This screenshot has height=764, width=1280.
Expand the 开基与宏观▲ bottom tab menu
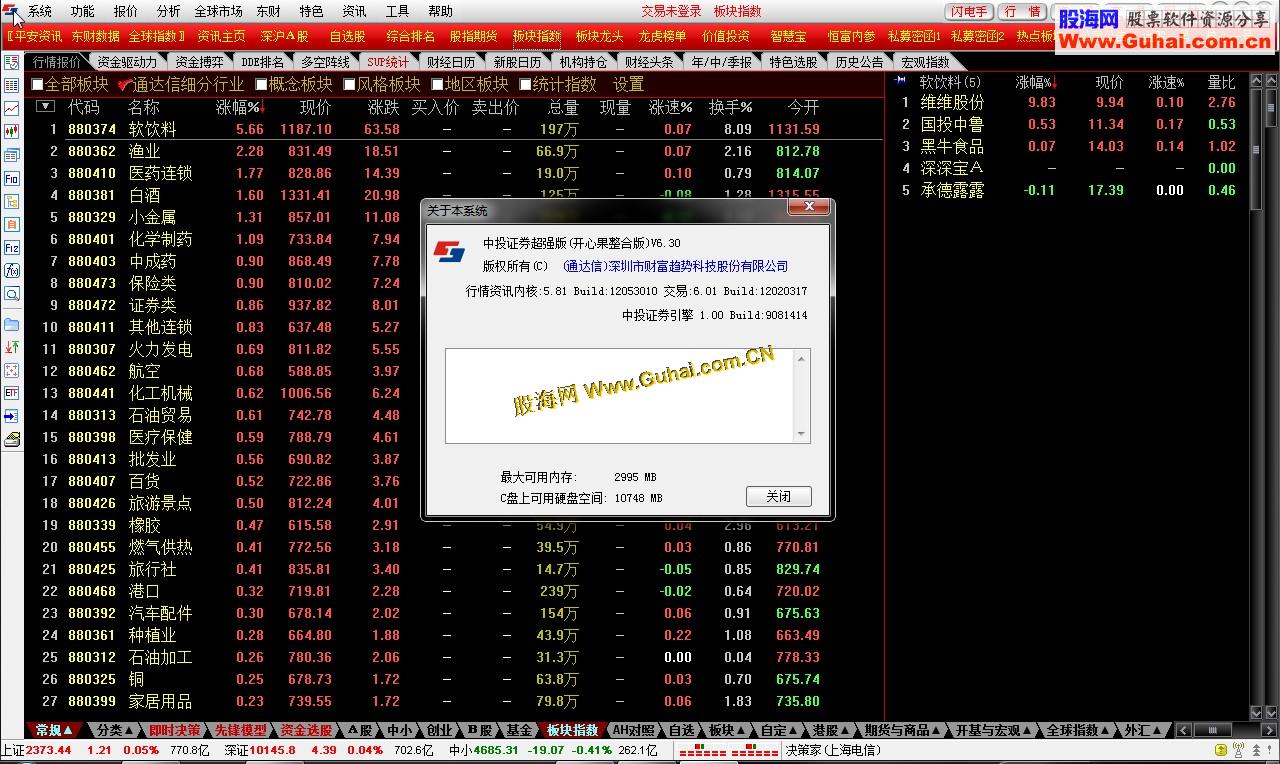click(994, 730)
